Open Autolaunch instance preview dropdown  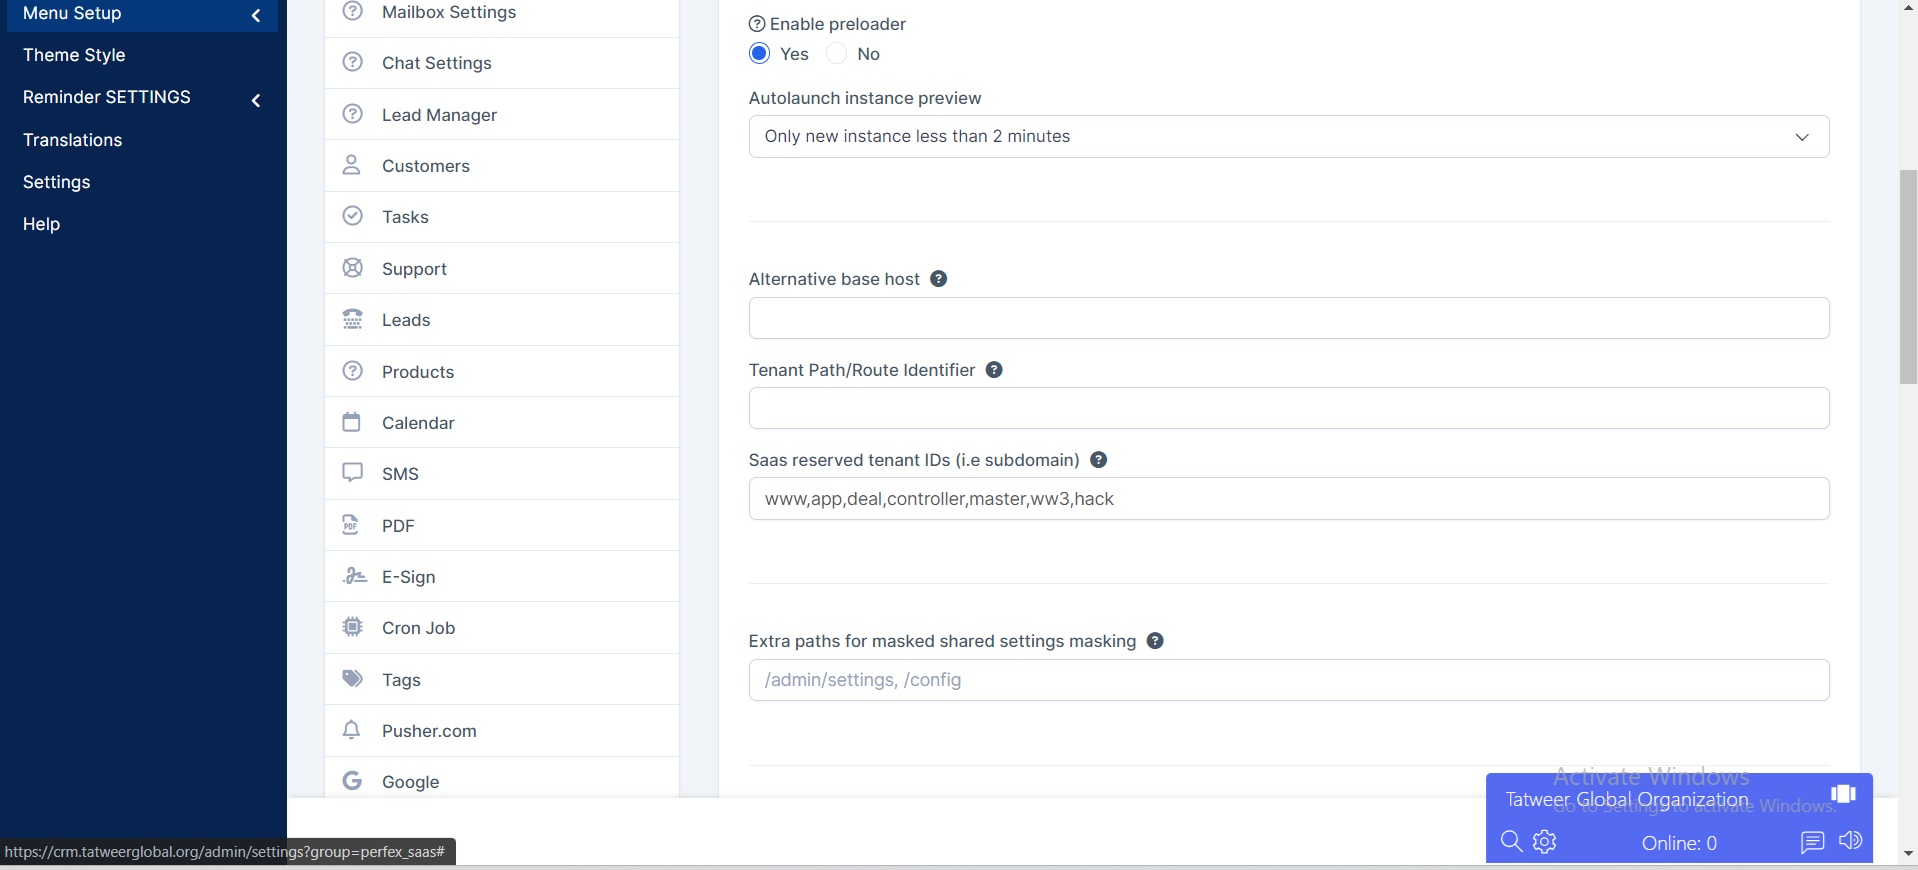[x=1288, y=137]
